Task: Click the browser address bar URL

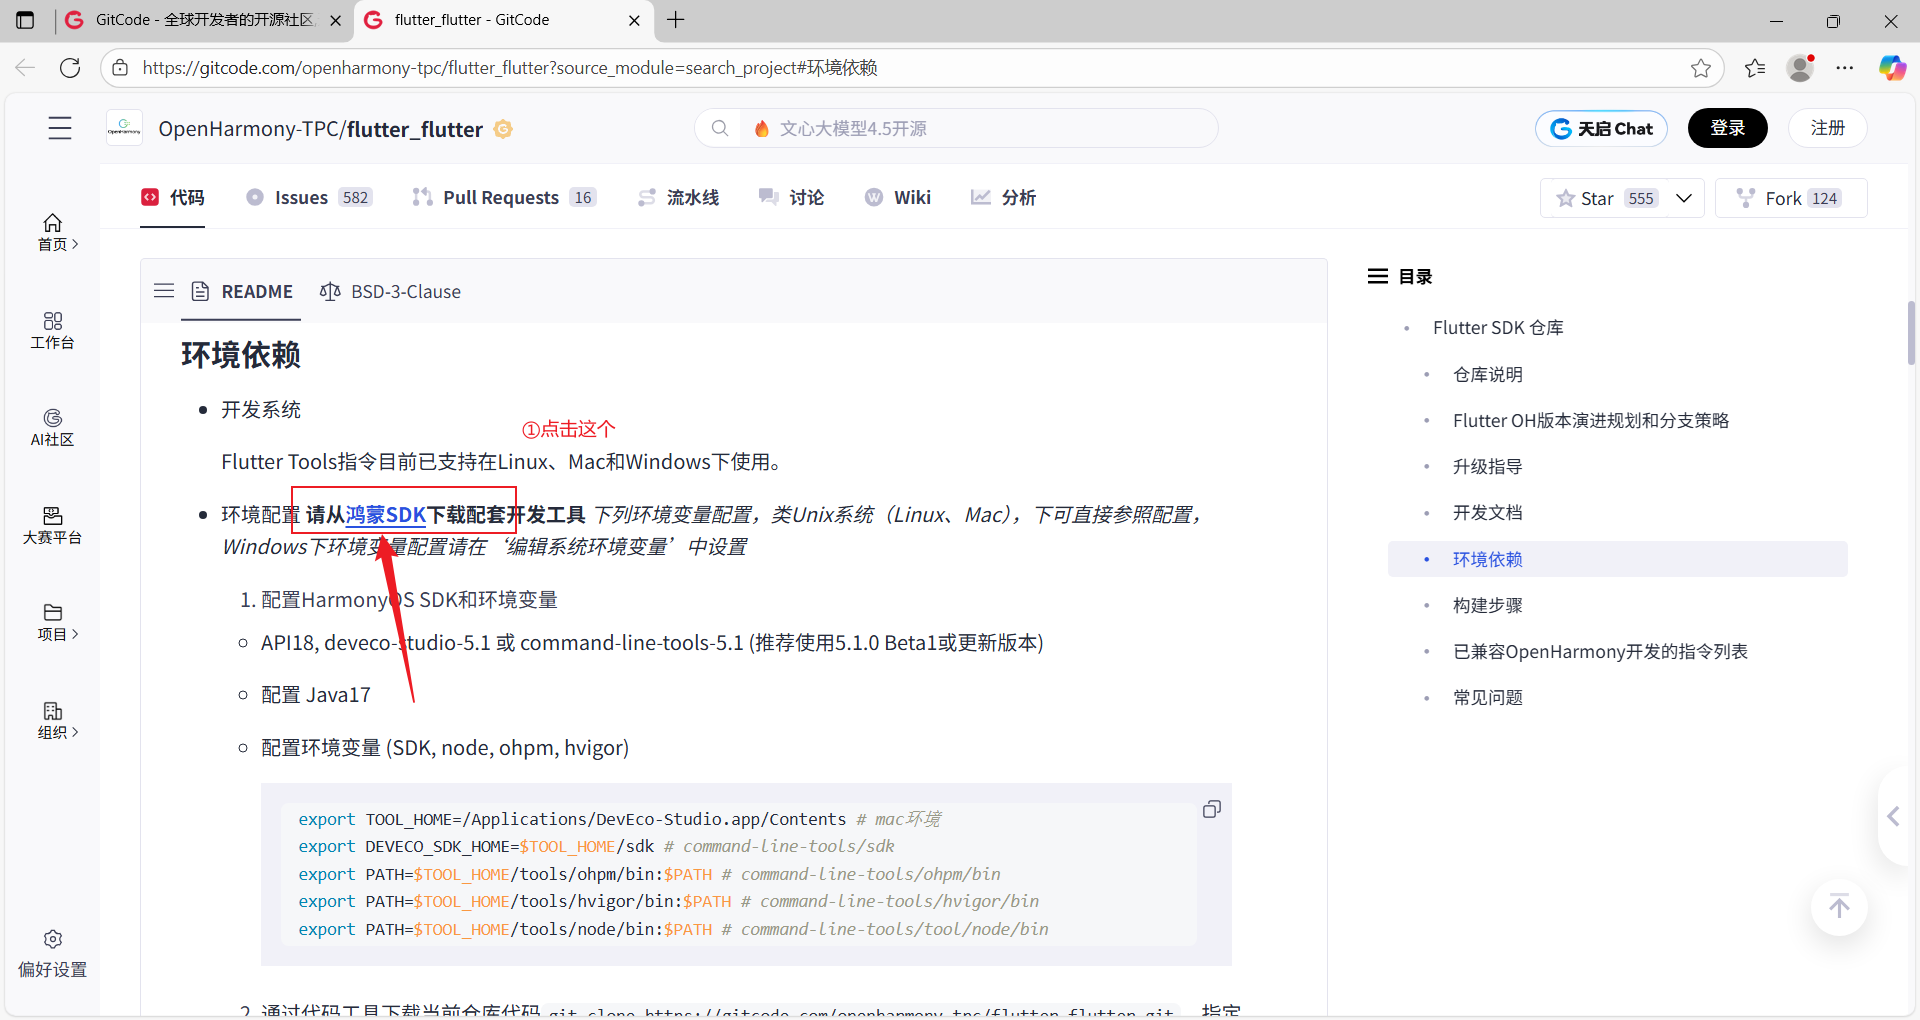Action: click(x=510, y=68)
